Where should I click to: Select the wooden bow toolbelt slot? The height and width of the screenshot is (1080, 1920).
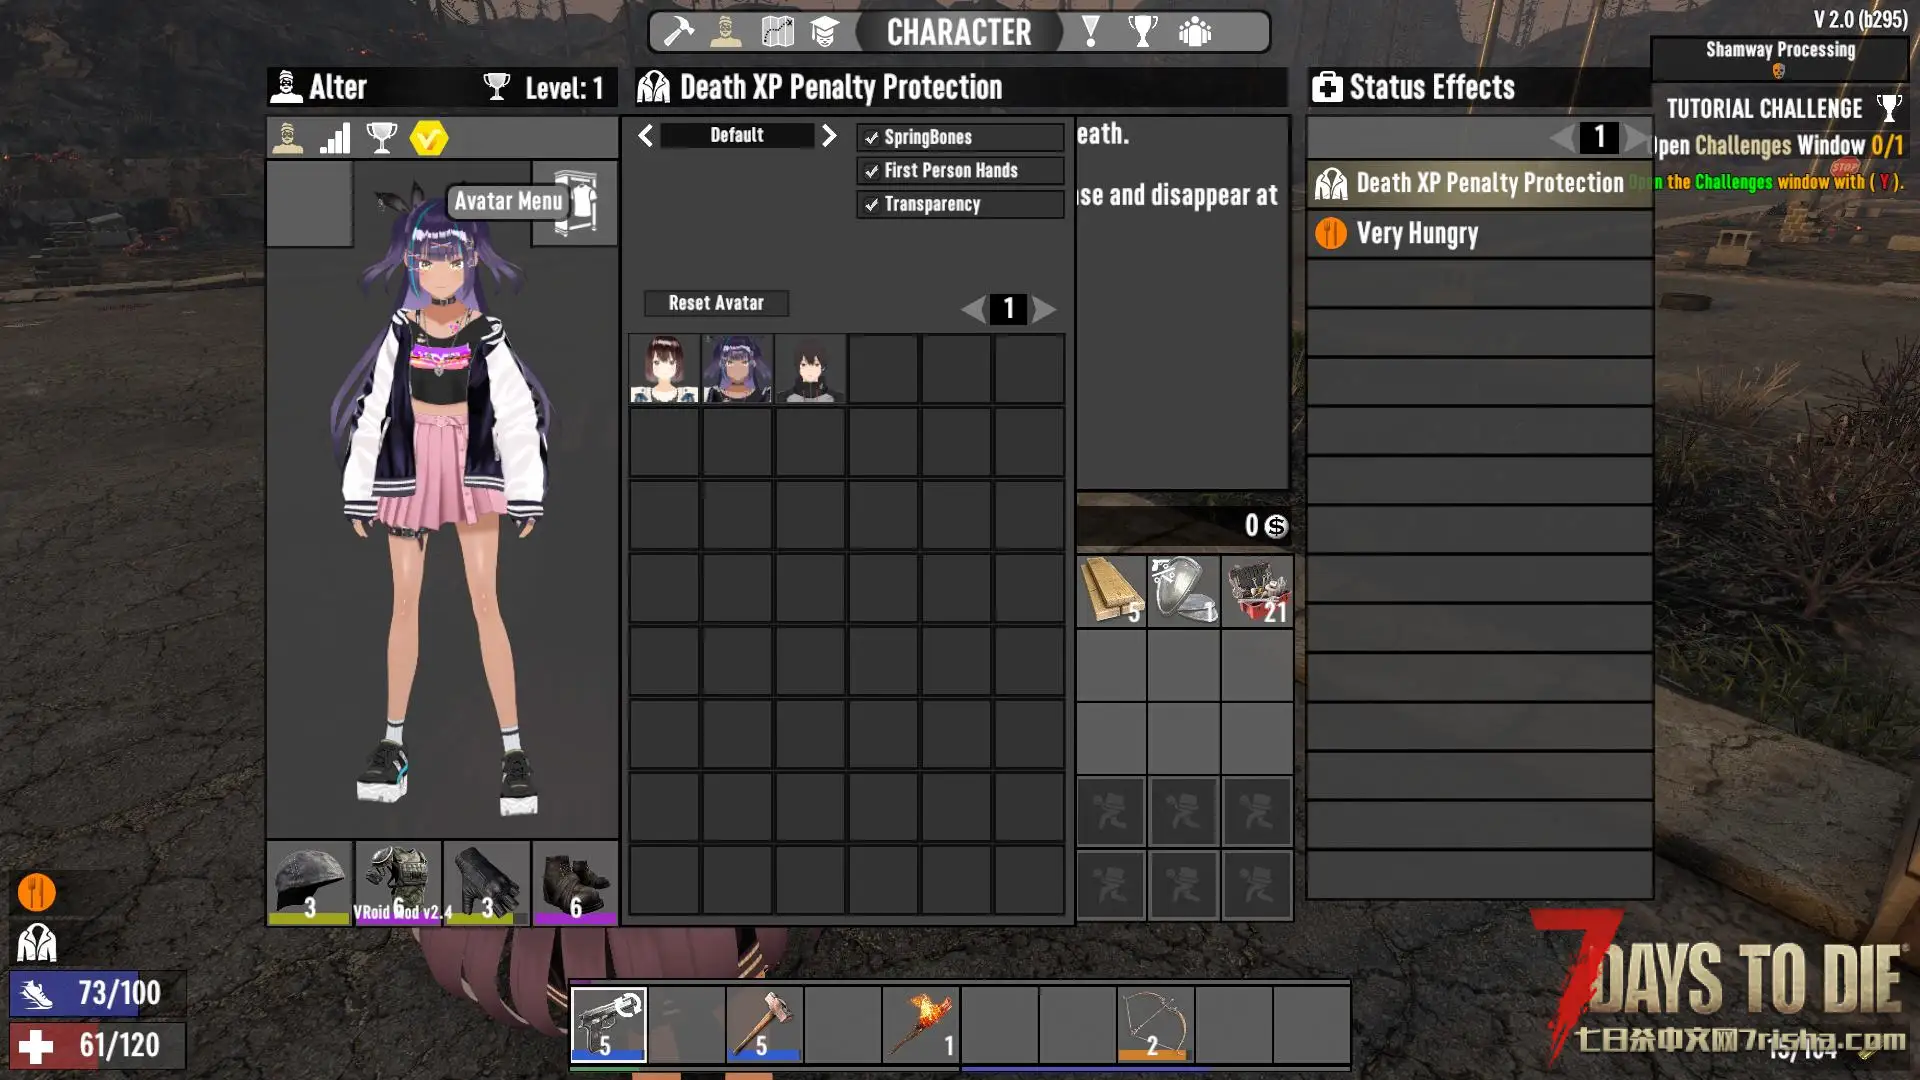click(x=1155, y=1024)
